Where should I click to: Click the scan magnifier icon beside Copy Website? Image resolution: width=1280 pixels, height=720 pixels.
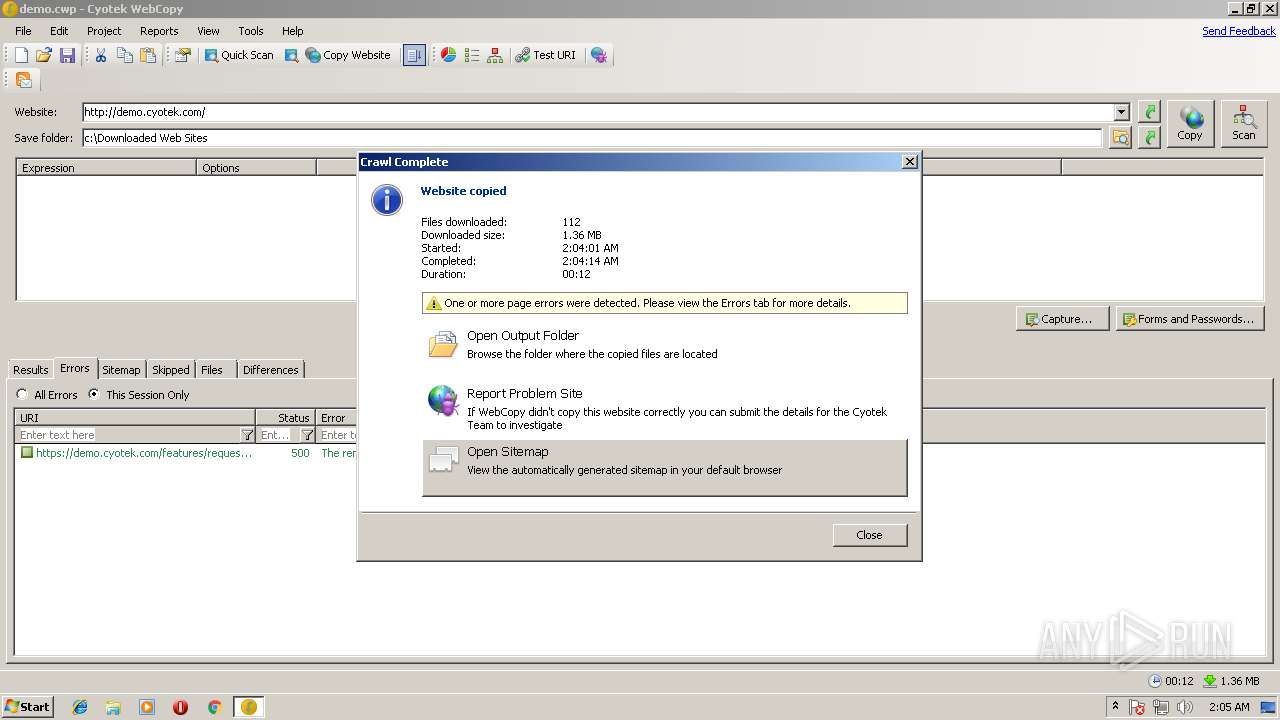(291, 55)
